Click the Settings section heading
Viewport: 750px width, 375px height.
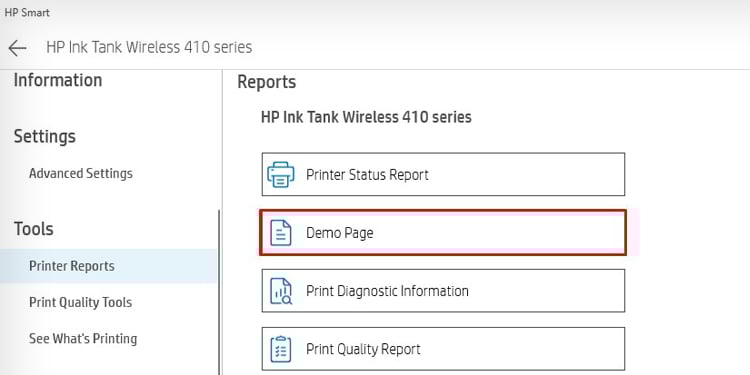pyautogui.click(x=44, y=137)
